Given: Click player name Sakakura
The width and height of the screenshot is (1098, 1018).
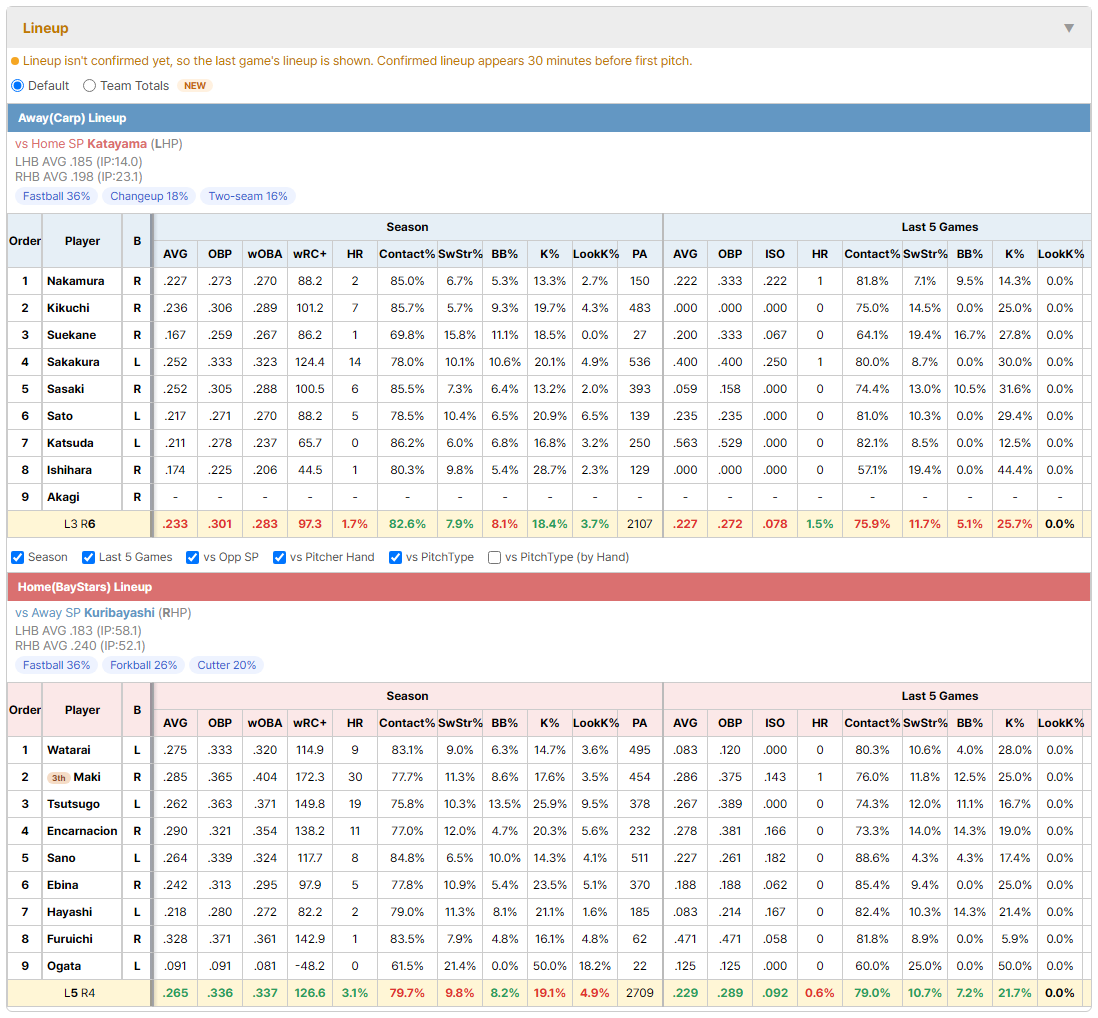Looking at the screenshot, I should (73, 362).
